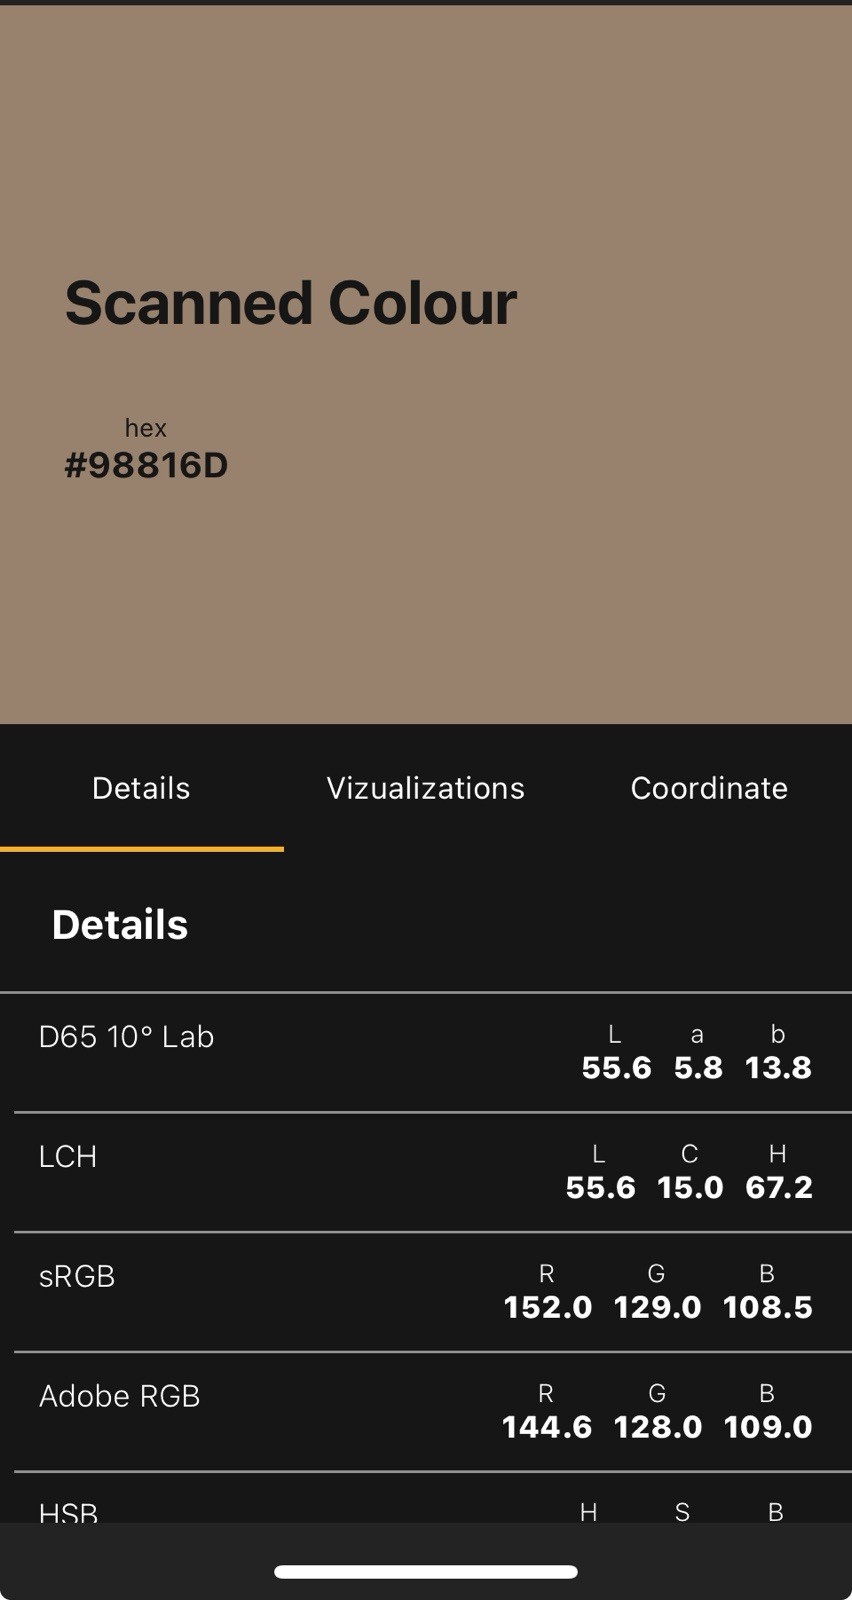Tap the LCH chroma value 15.0
852x1600 pixels.
pos(690,1188)
